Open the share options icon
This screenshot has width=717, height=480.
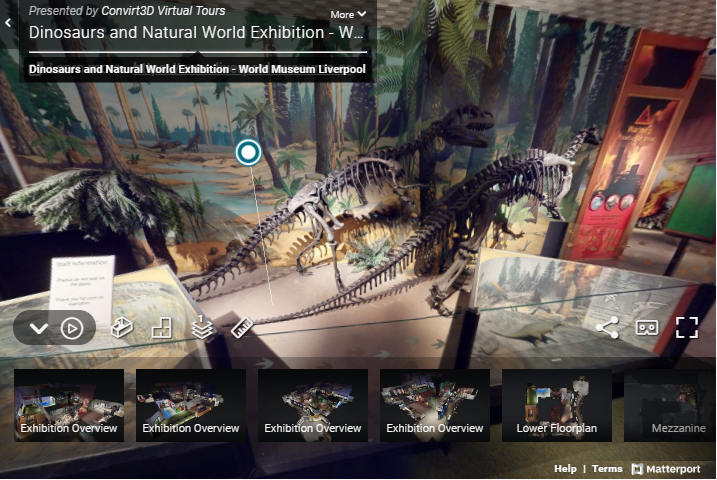click(x=606, y=327)
